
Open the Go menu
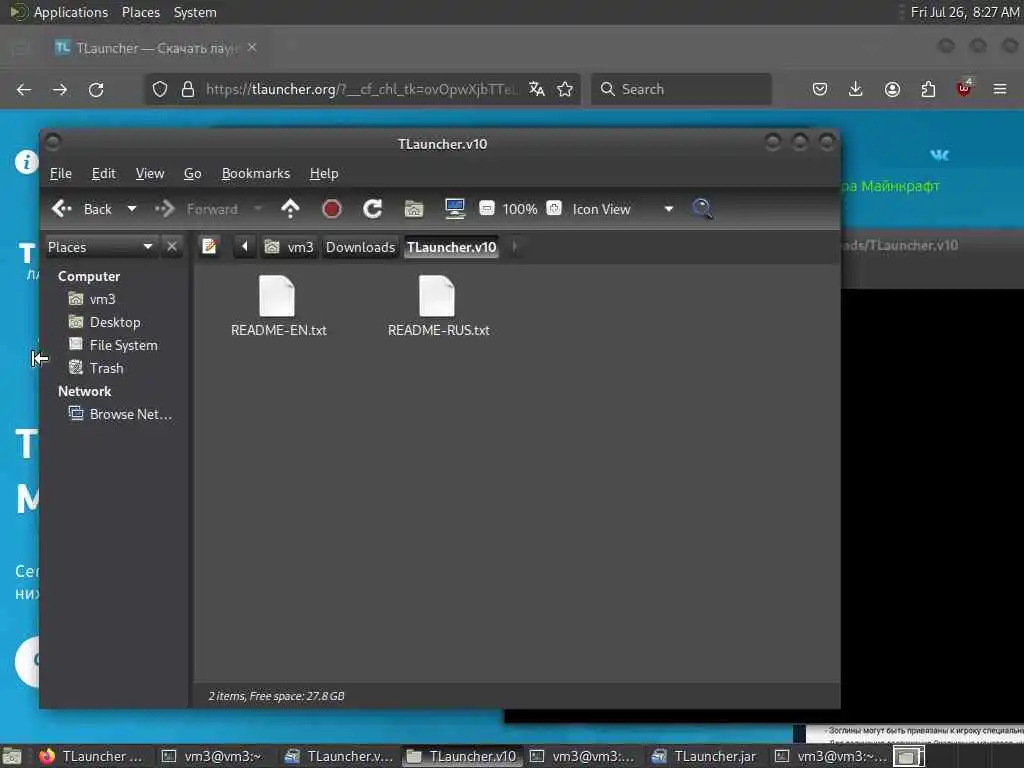[192, 174]
